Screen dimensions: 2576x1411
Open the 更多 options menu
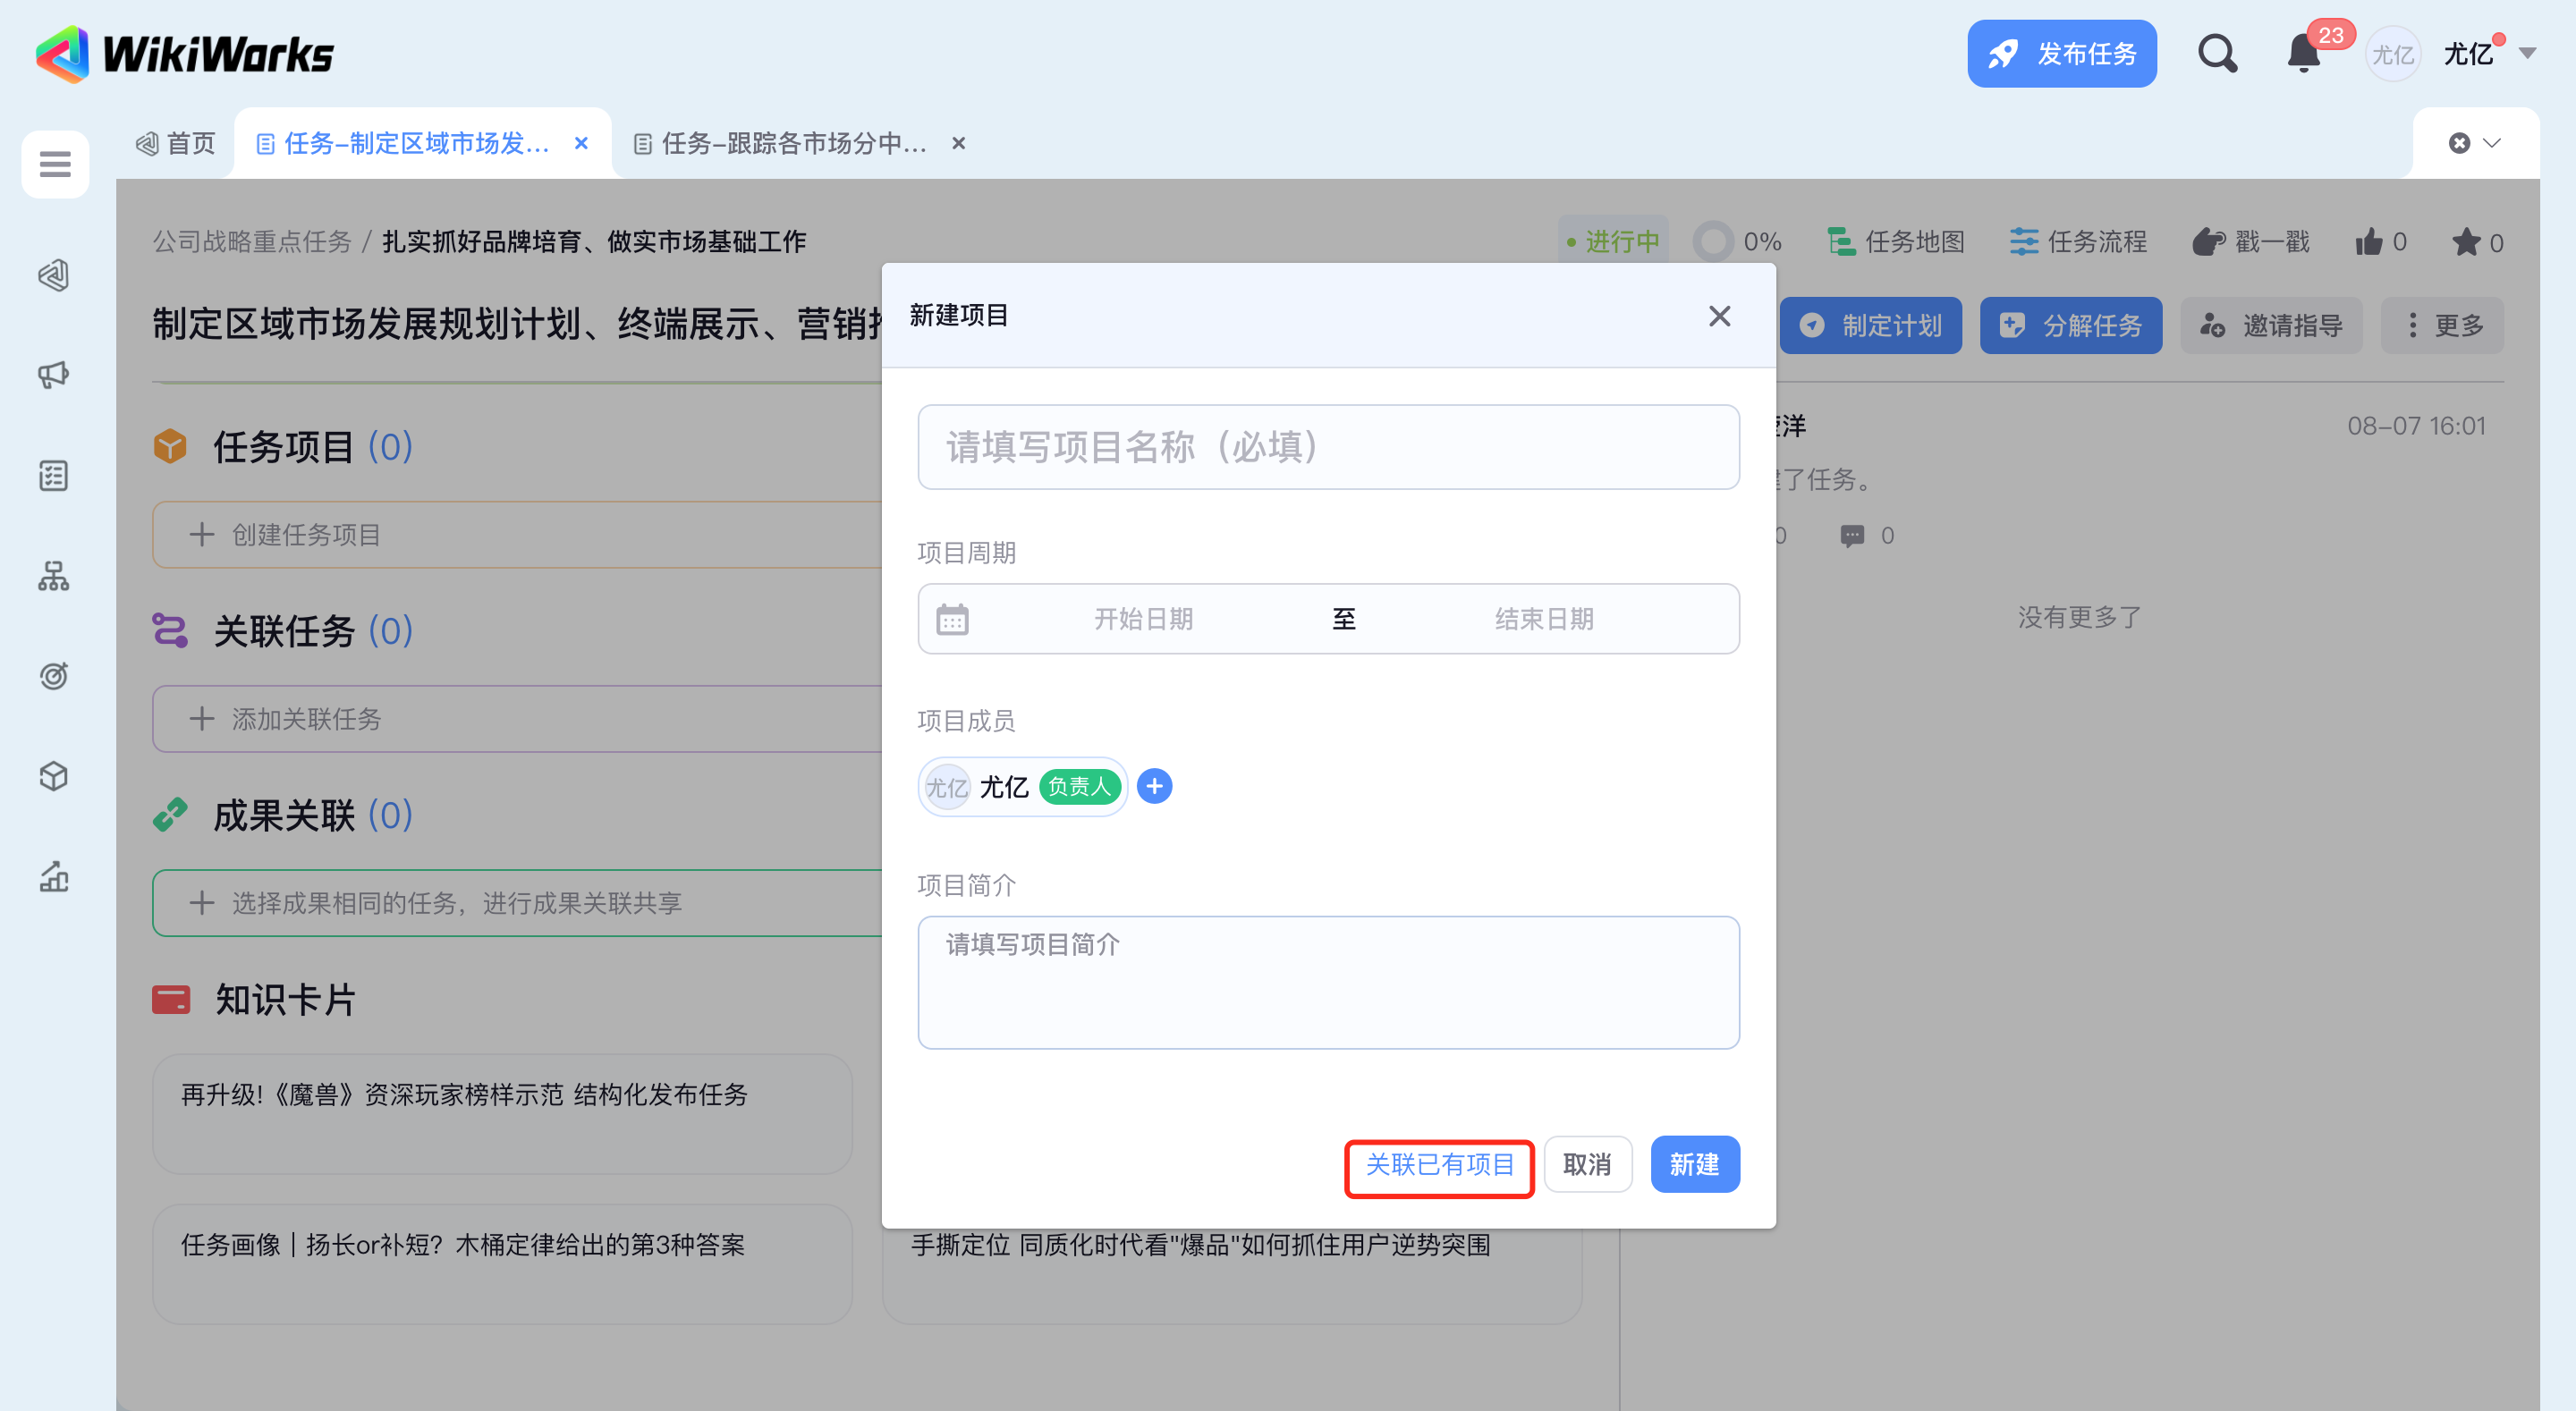click(2443, 325)
